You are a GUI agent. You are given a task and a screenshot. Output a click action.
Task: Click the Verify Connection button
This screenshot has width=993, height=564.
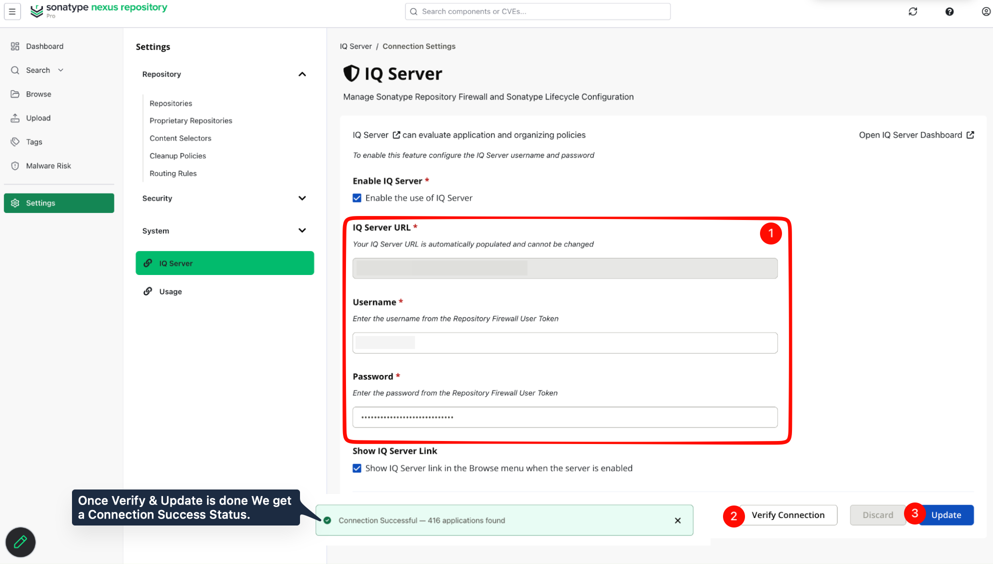click(x=788, y=515)
